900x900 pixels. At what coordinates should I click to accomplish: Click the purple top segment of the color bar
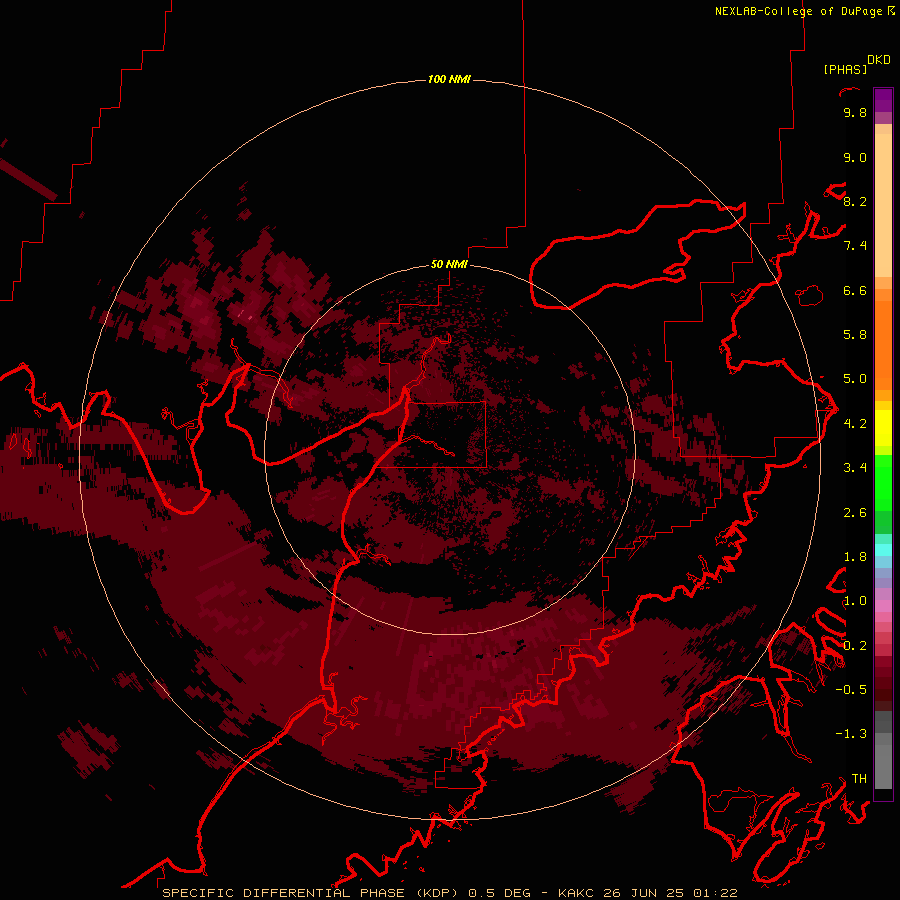tap(883, 100)
